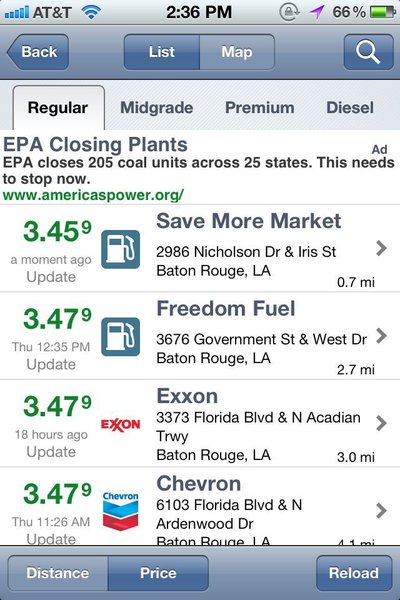Select the Midgrade fuel tab
400x600 pixels.
157,108
